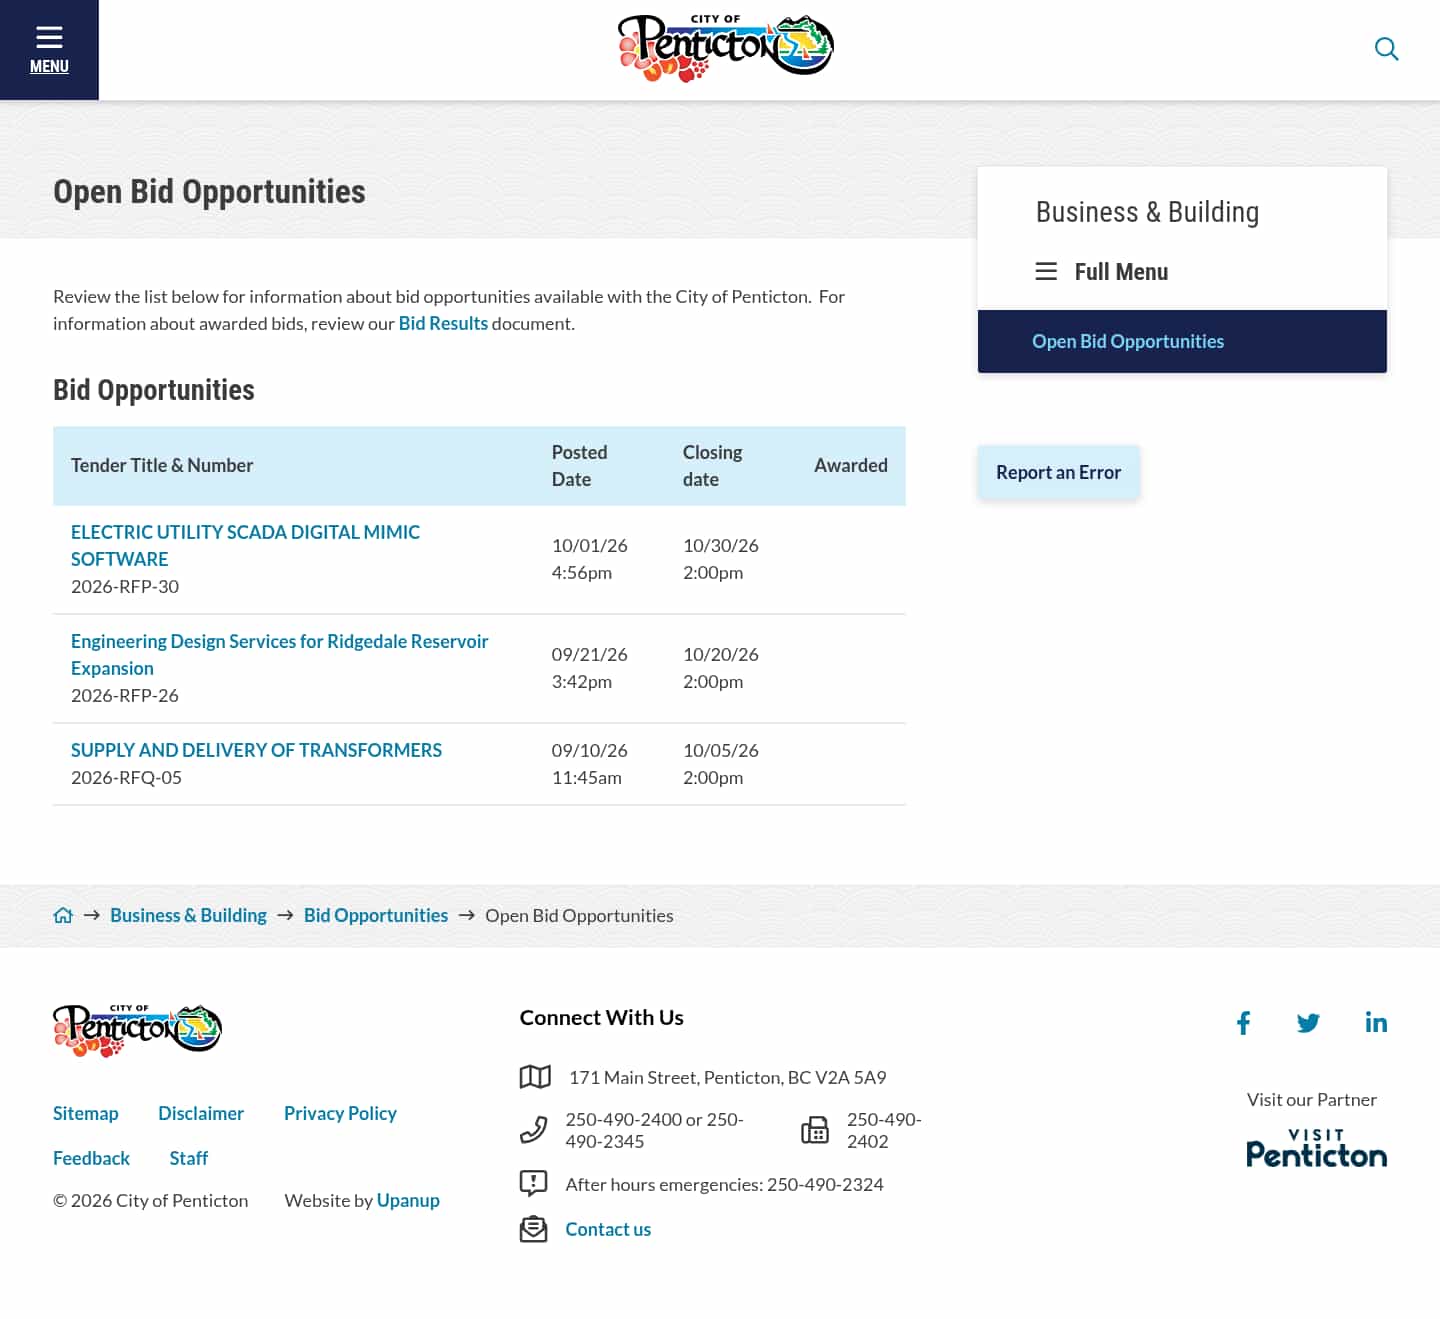This screenshot has width=1440, height=1319.
Task: Click the search magnifier icon
Action: click(x=1386, y=49)
